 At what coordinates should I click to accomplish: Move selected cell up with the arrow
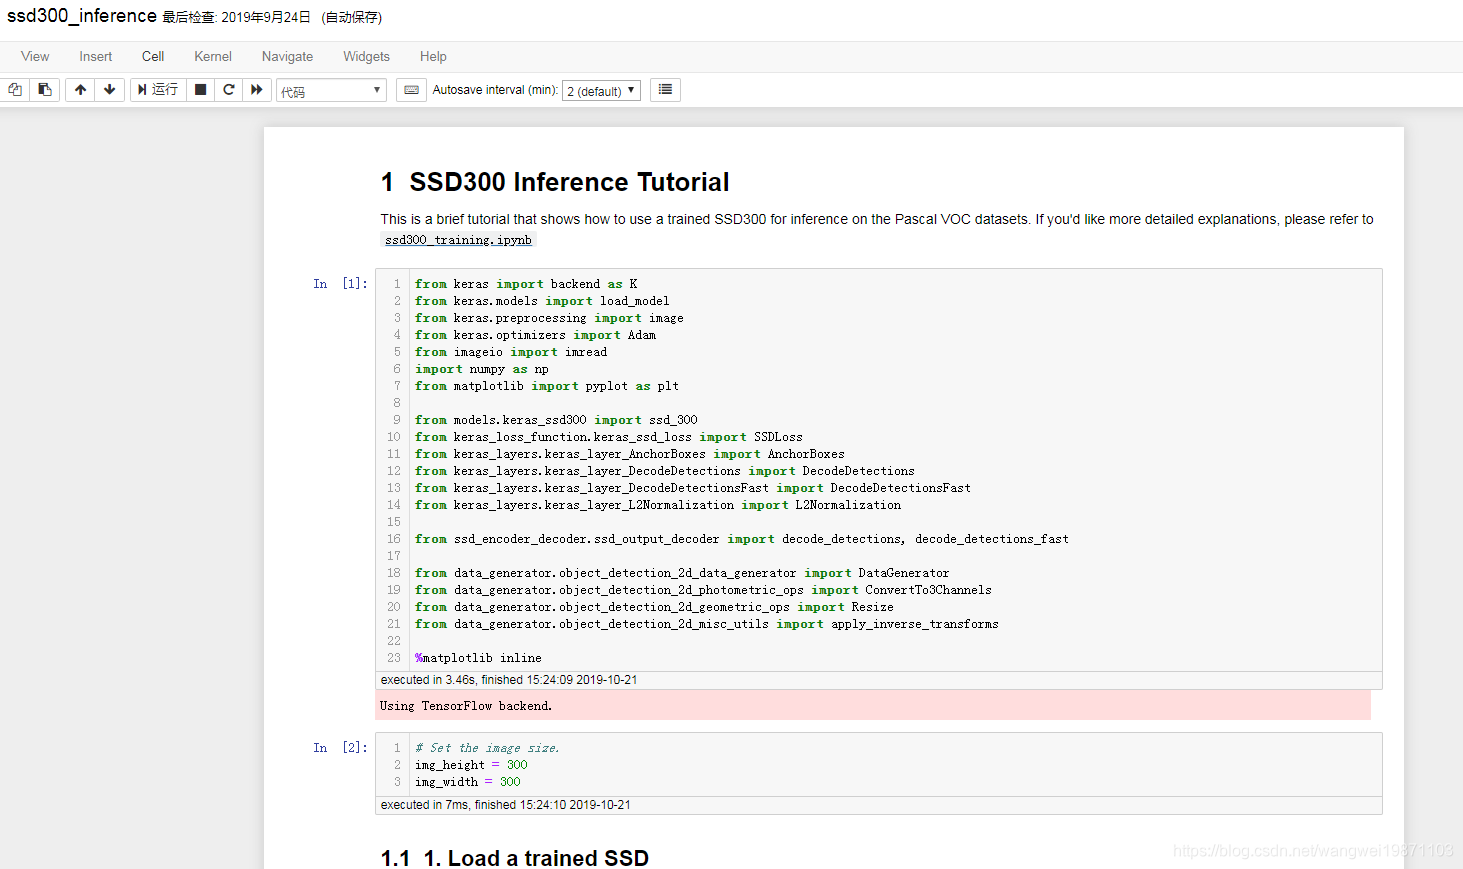click(81, 90)
